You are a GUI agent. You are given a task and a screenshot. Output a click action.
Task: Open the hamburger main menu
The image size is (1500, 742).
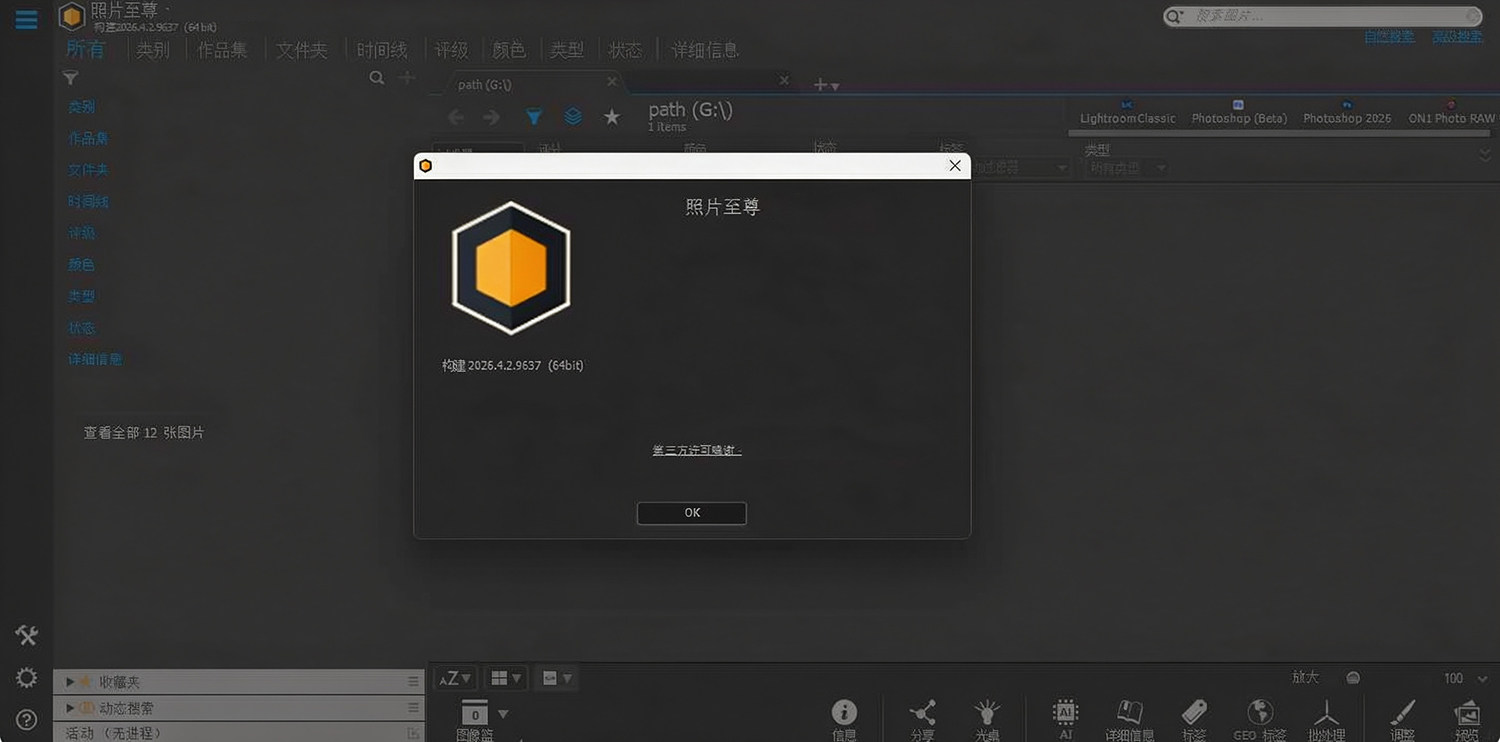(26, 19)
